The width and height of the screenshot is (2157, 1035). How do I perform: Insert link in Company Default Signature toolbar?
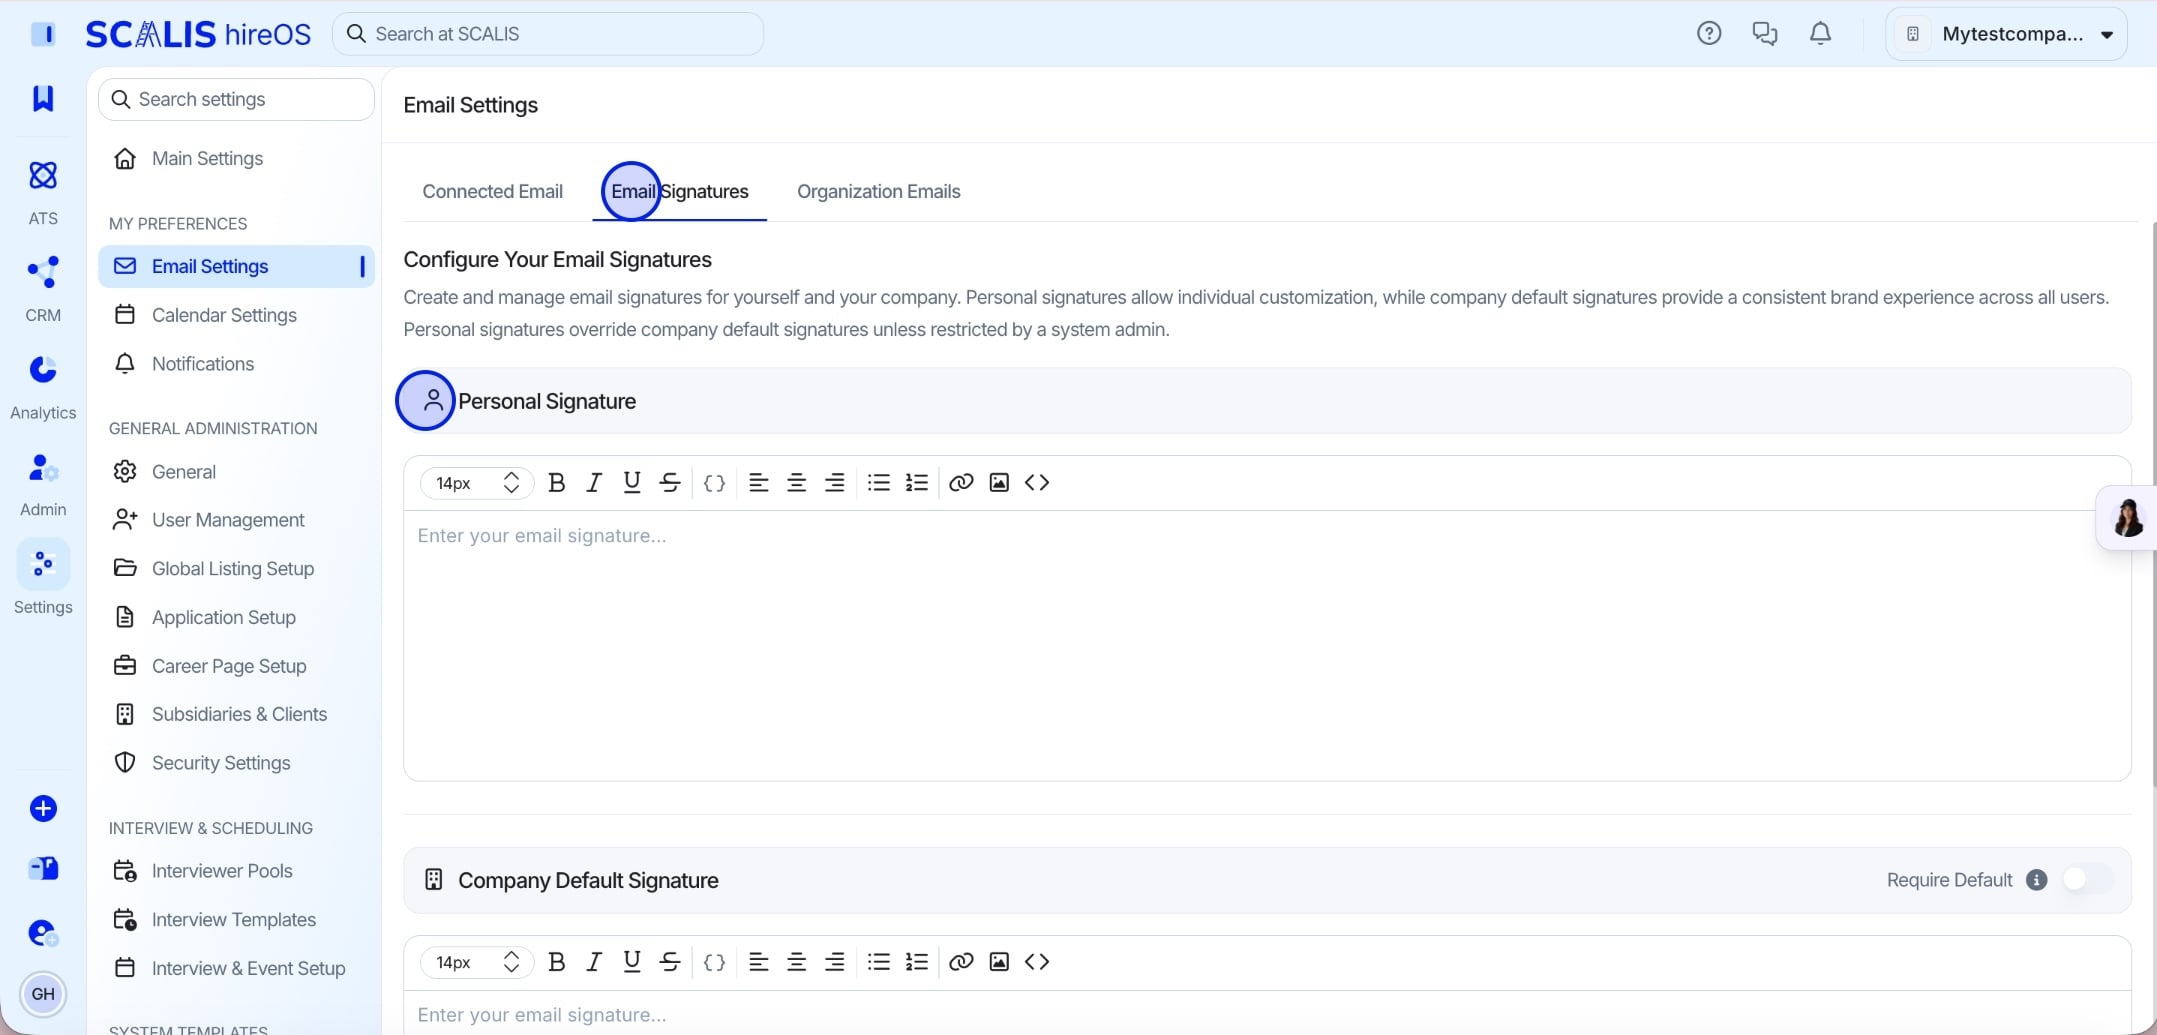click(961, 962)
